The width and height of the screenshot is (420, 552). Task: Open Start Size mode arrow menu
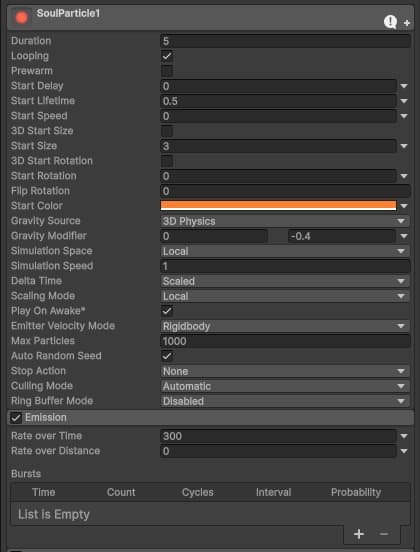(x=404, y=146)
